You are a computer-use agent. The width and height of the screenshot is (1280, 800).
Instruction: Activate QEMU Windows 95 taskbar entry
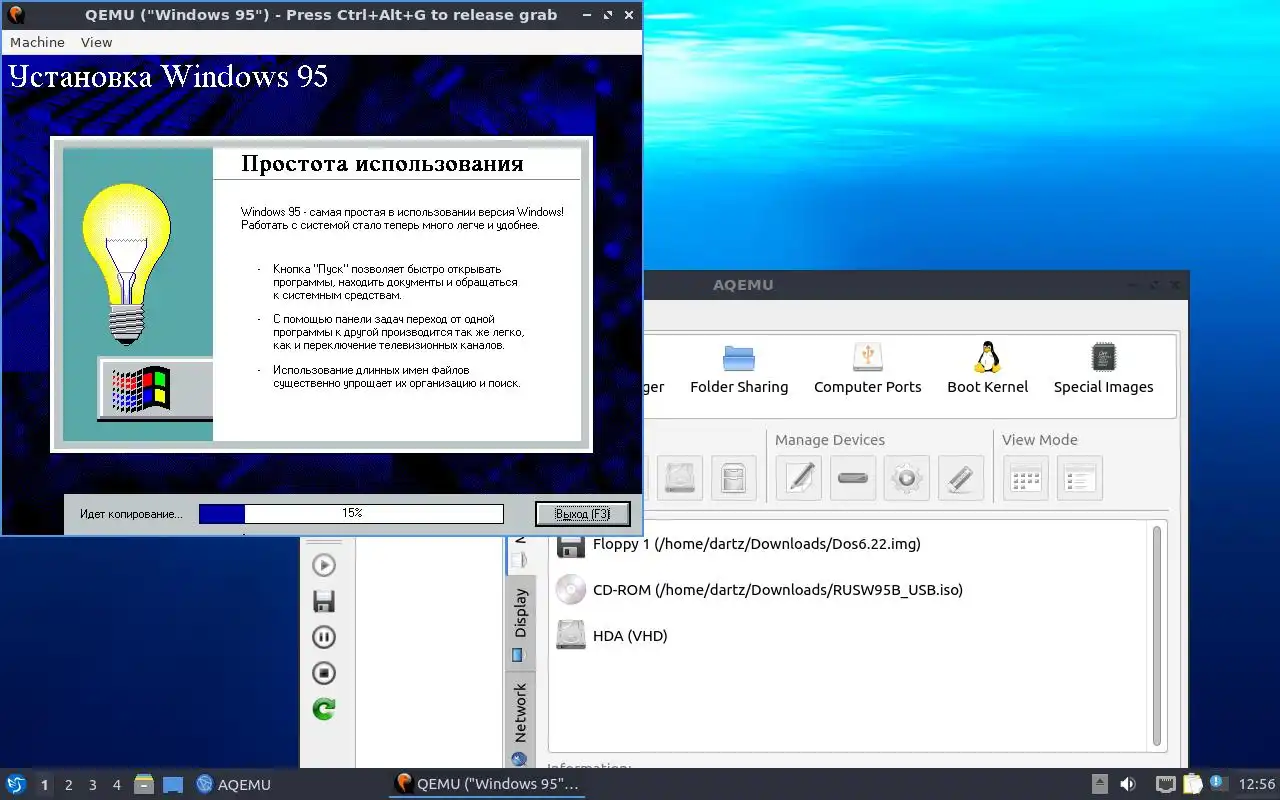pos(487,784)
